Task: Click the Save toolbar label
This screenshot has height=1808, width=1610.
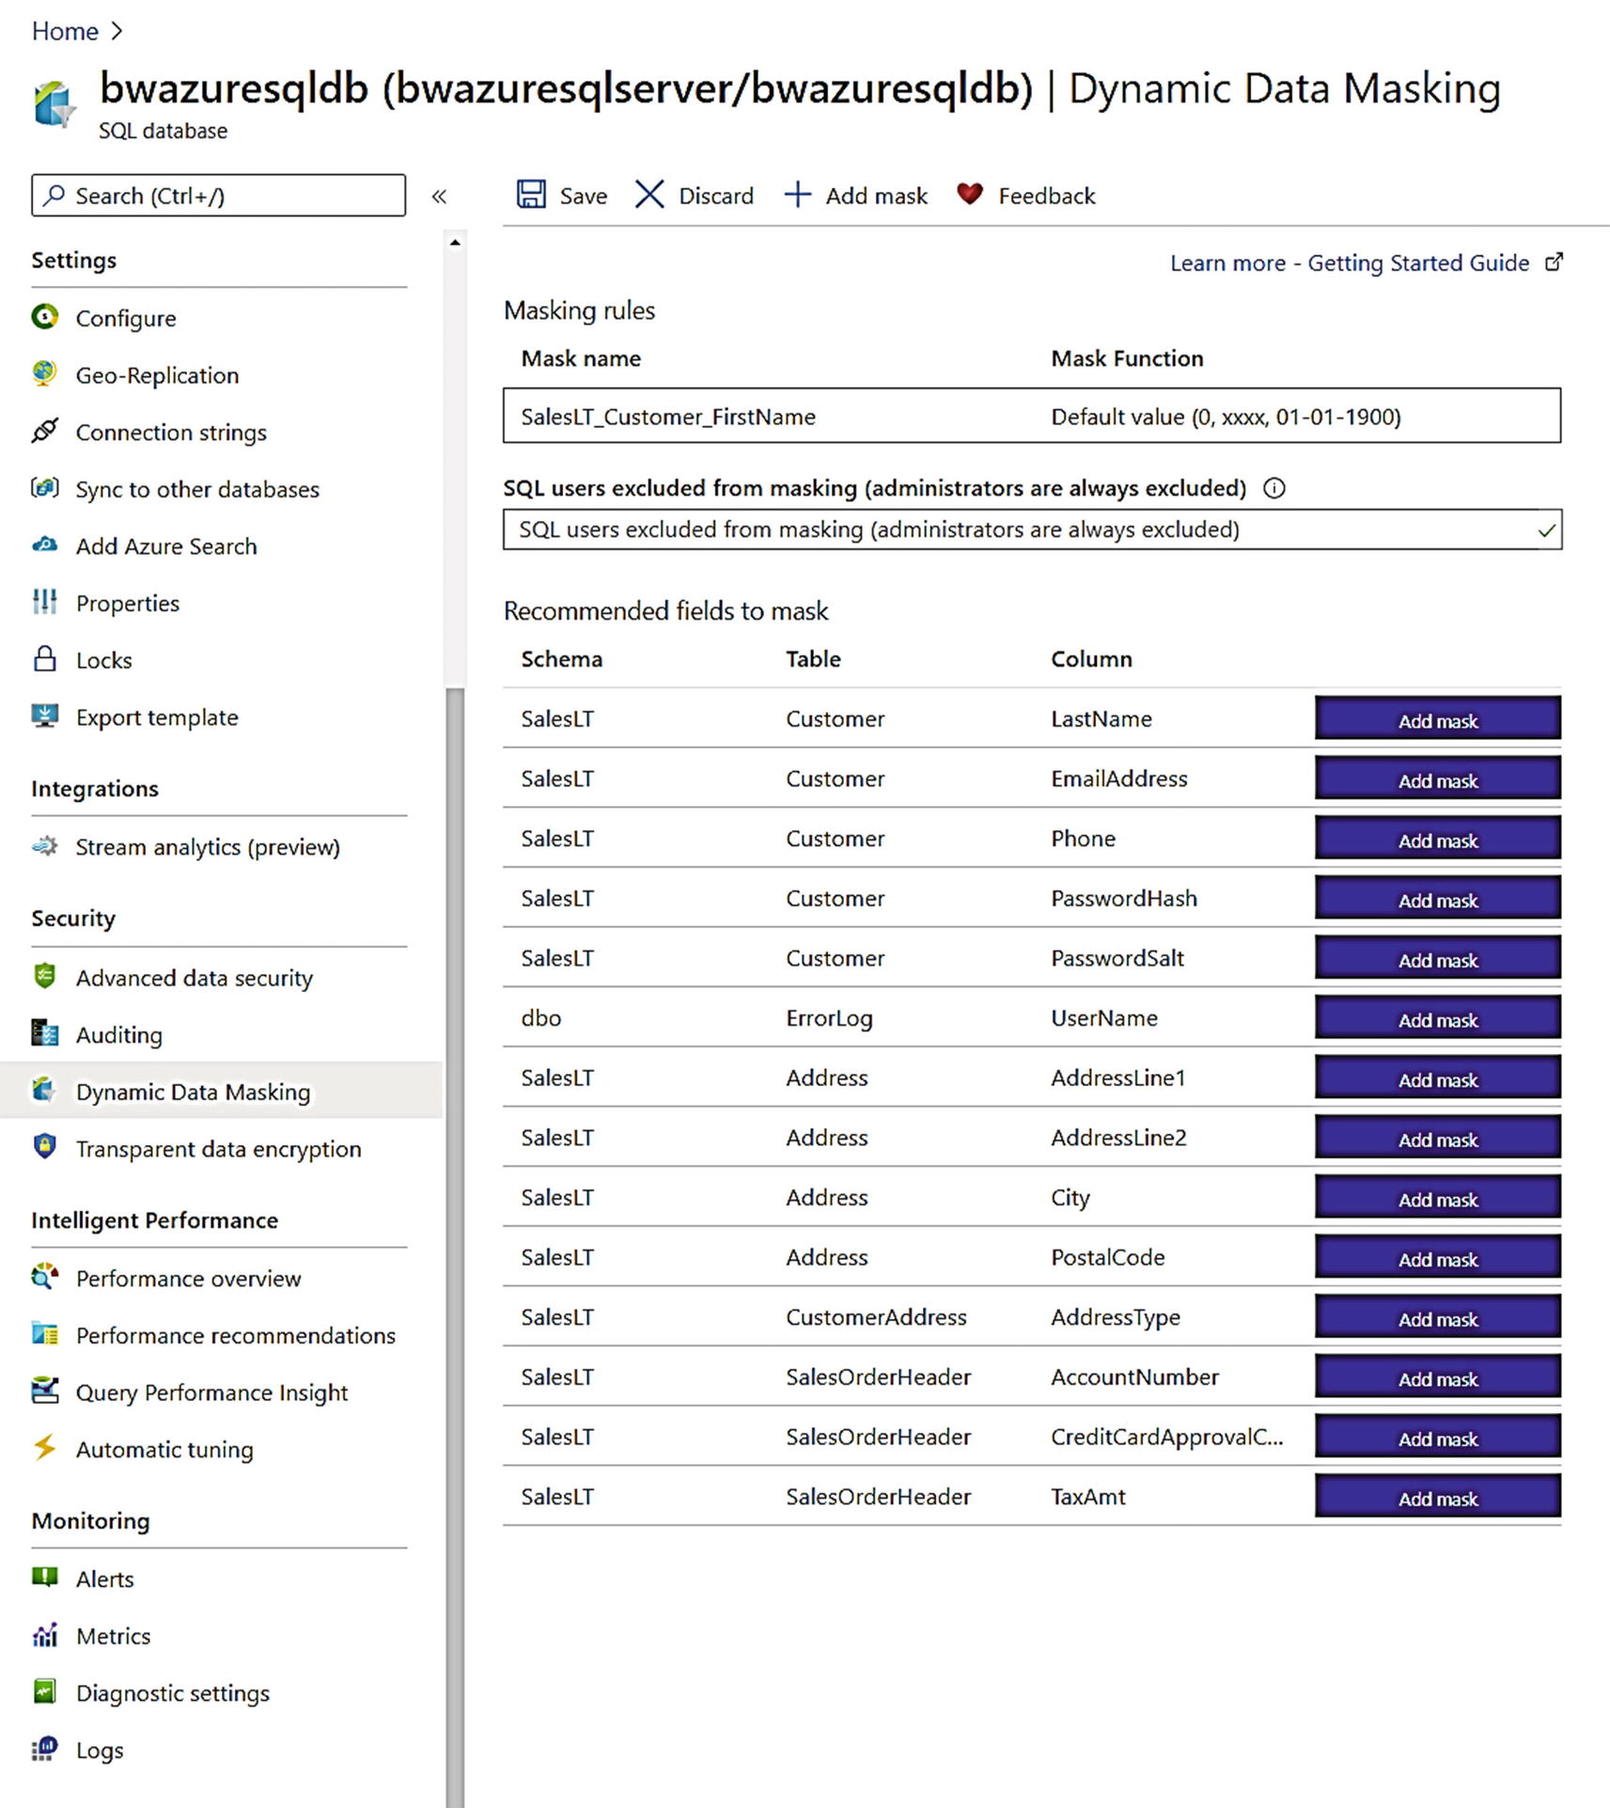Action: tap(583, 196)
